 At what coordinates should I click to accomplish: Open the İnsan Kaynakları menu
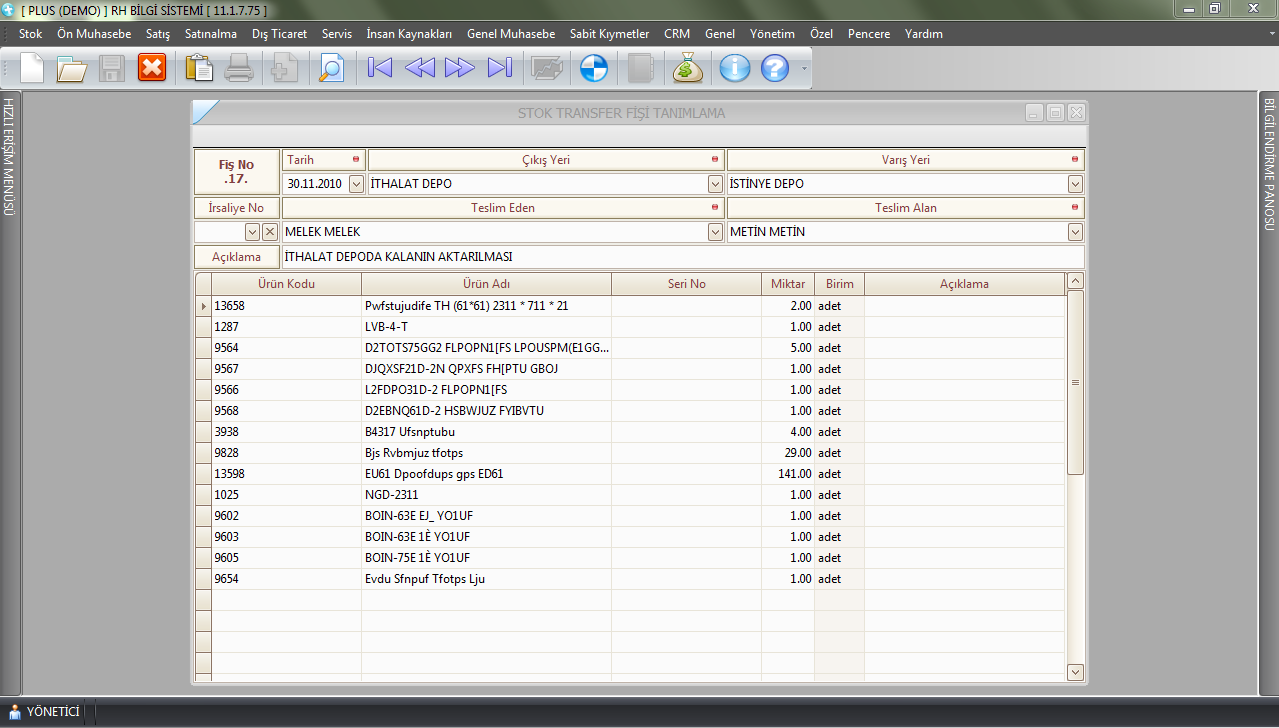pyautogui.click(x=409, y=34)
